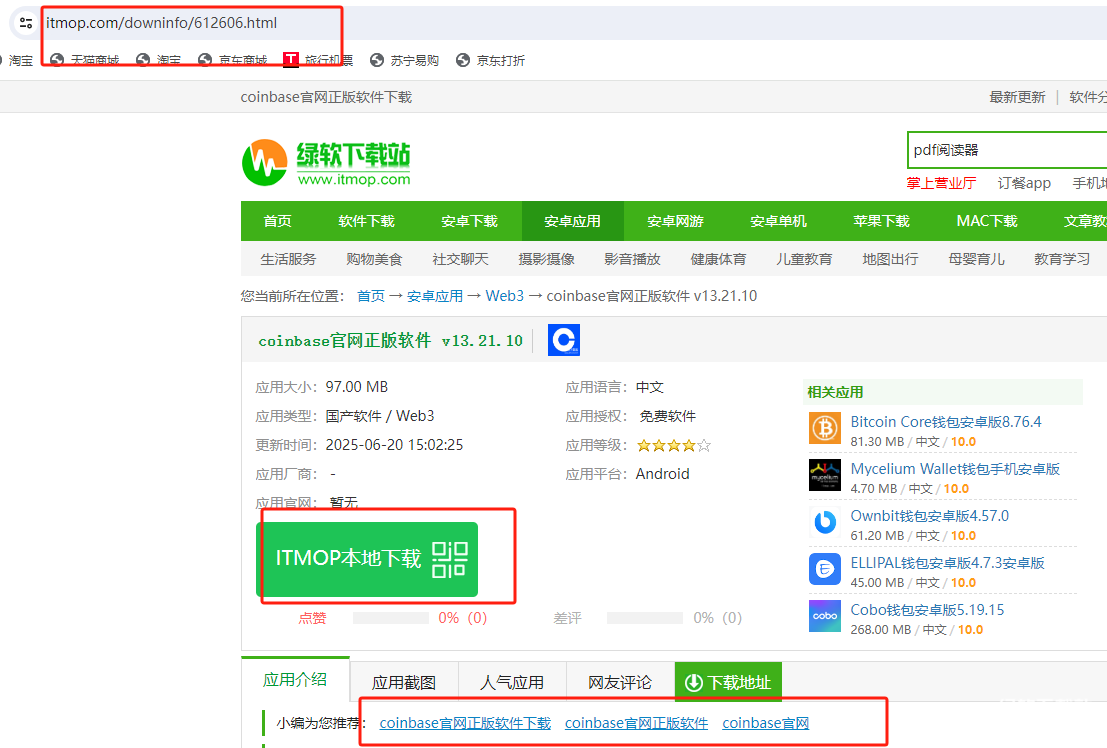Screen dimensions: 1107x748
Task: Click the pdf阅读器 search field
Action: tap(1005, 150)
